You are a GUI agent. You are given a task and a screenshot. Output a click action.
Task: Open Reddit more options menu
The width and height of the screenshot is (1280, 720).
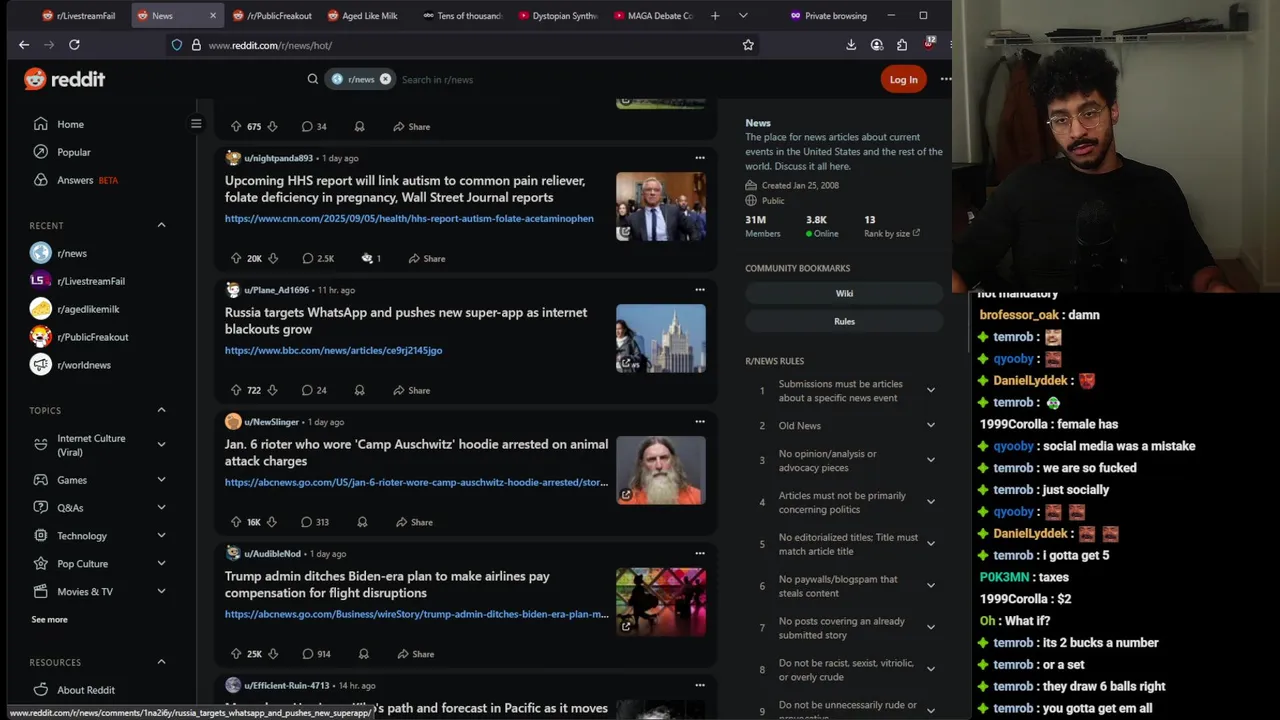pos(945,79)
